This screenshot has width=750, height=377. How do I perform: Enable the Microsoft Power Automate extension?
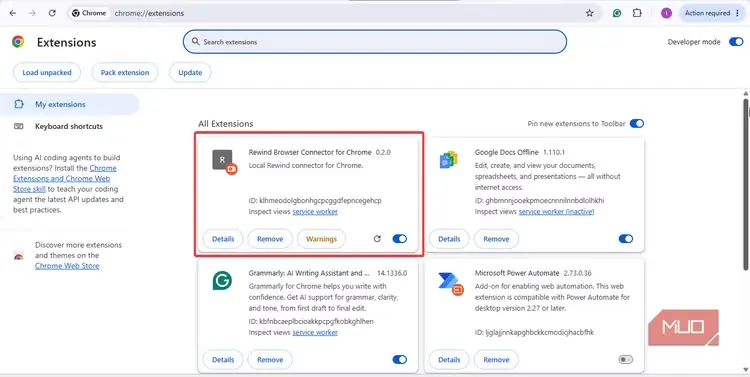(x=625, y=359)
